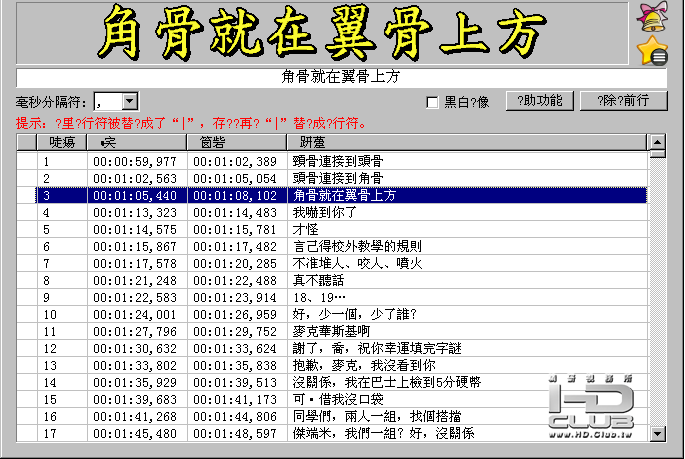Click start time 00:01:02,563
685x459 pixels.
pyautogui.click(x=135, y=179)
